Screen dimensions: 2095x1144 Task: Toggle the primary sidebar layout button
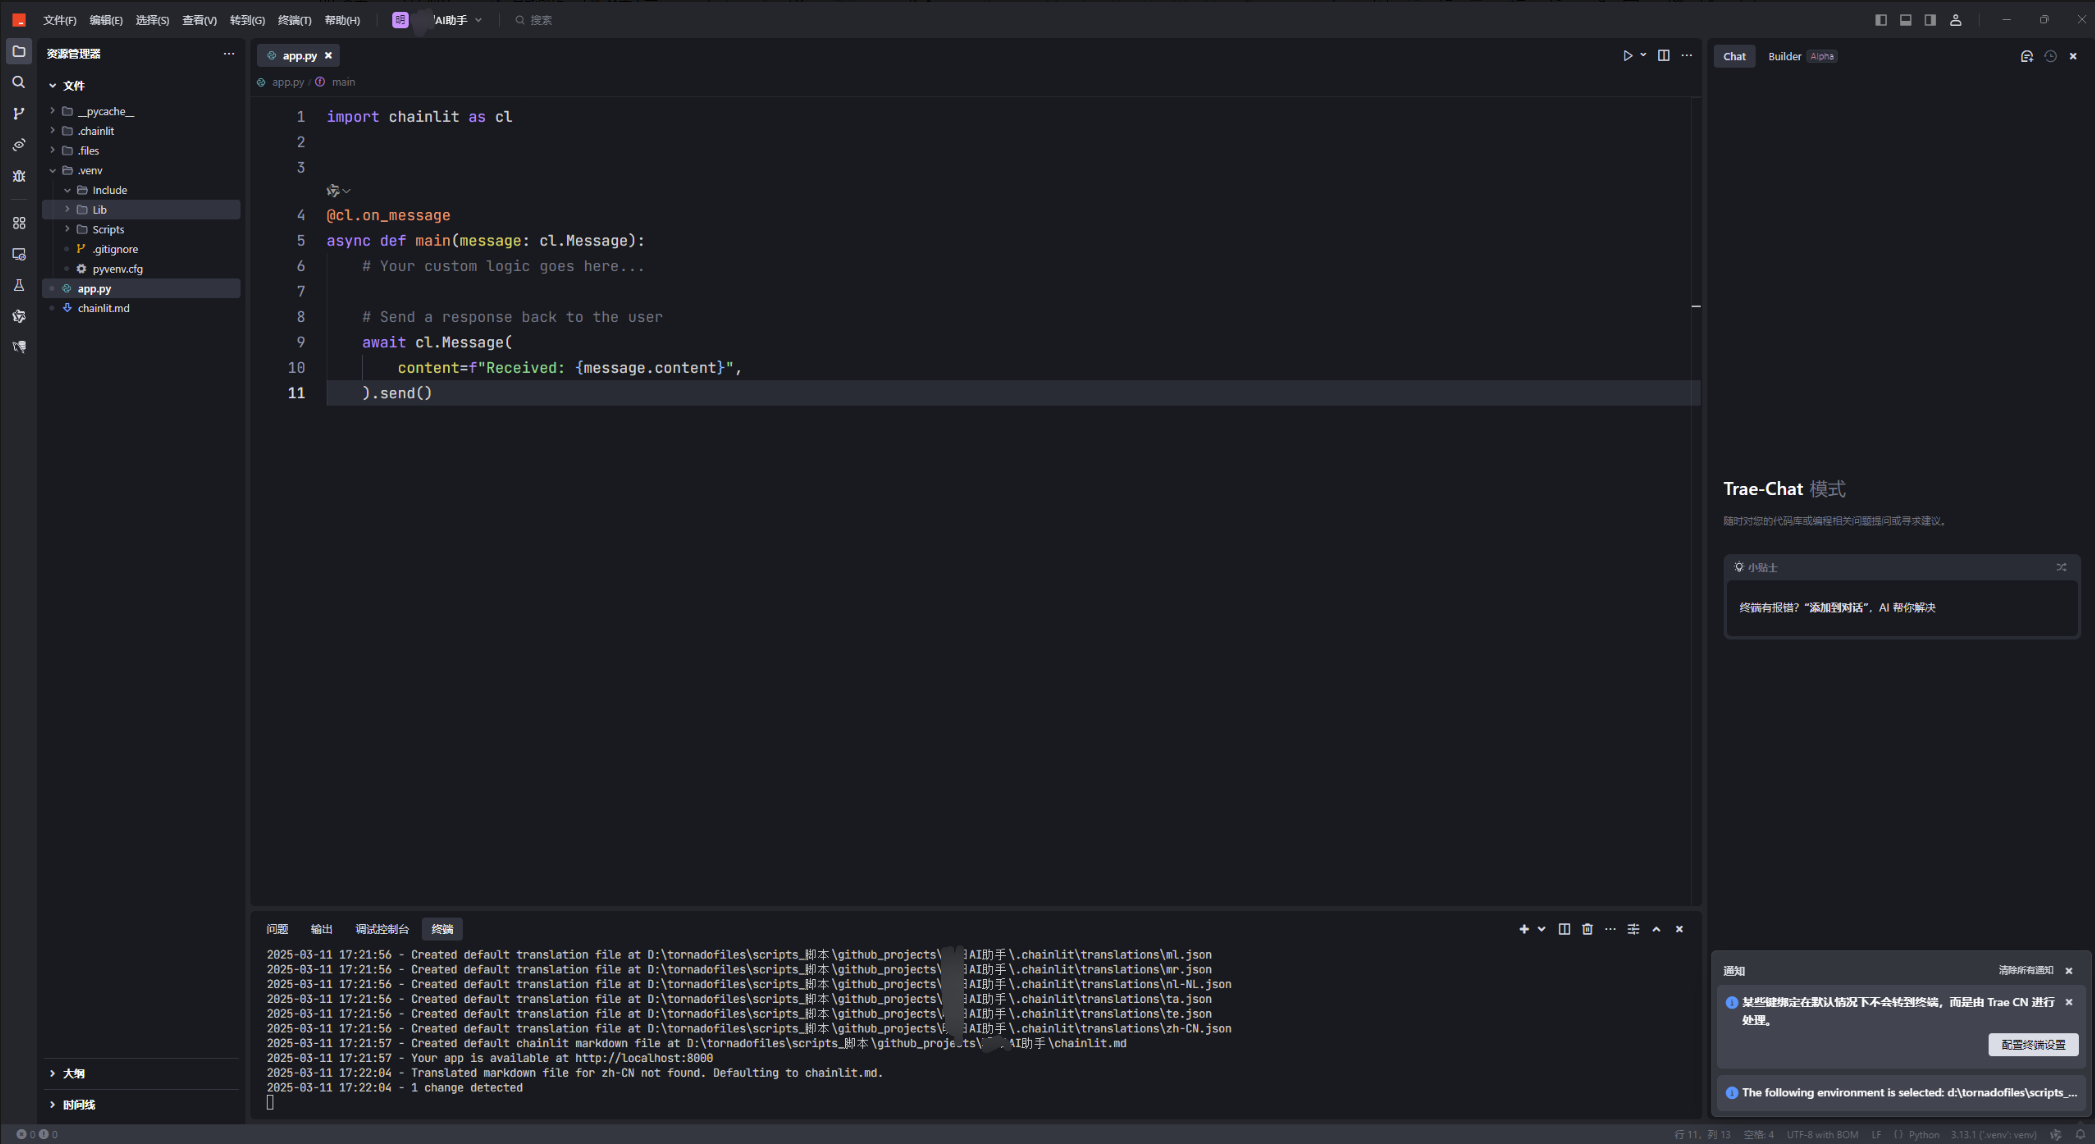1880,20
